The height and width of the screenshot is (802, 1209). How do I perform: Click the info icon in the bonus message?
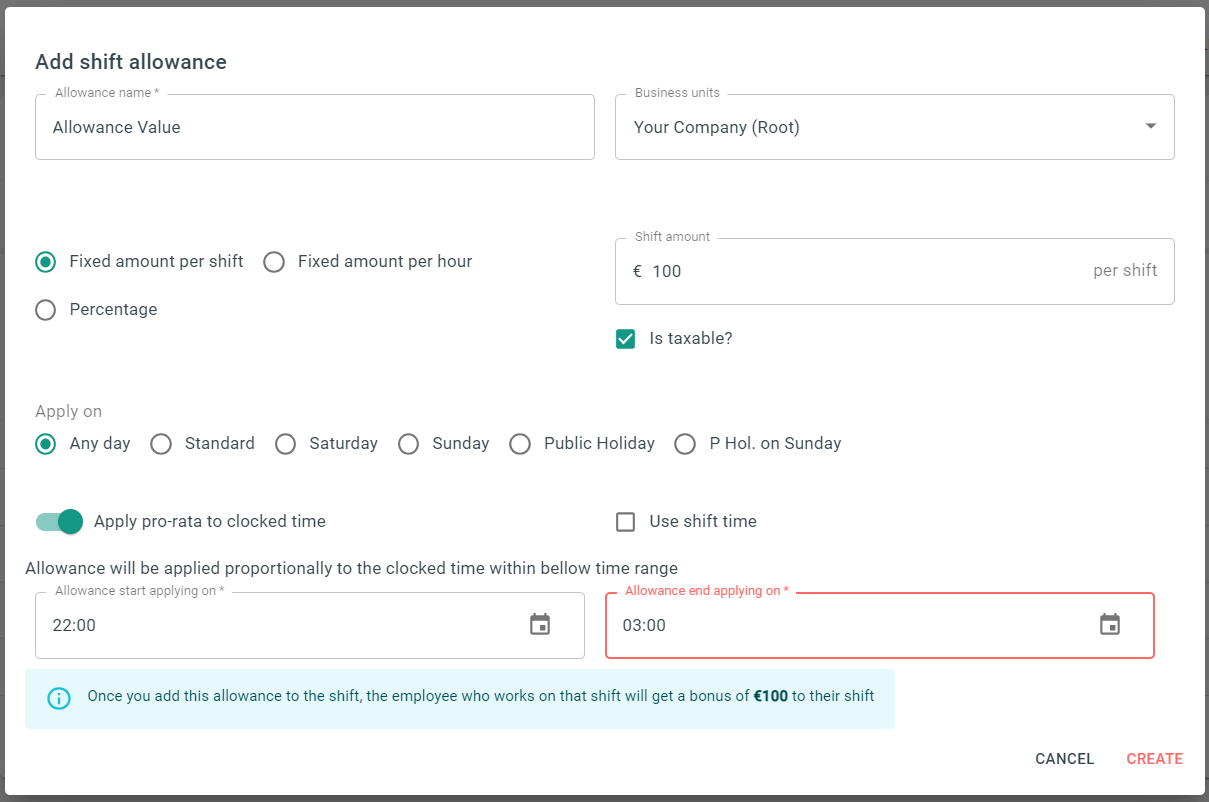pyautogui.click(x=59, y=698)
